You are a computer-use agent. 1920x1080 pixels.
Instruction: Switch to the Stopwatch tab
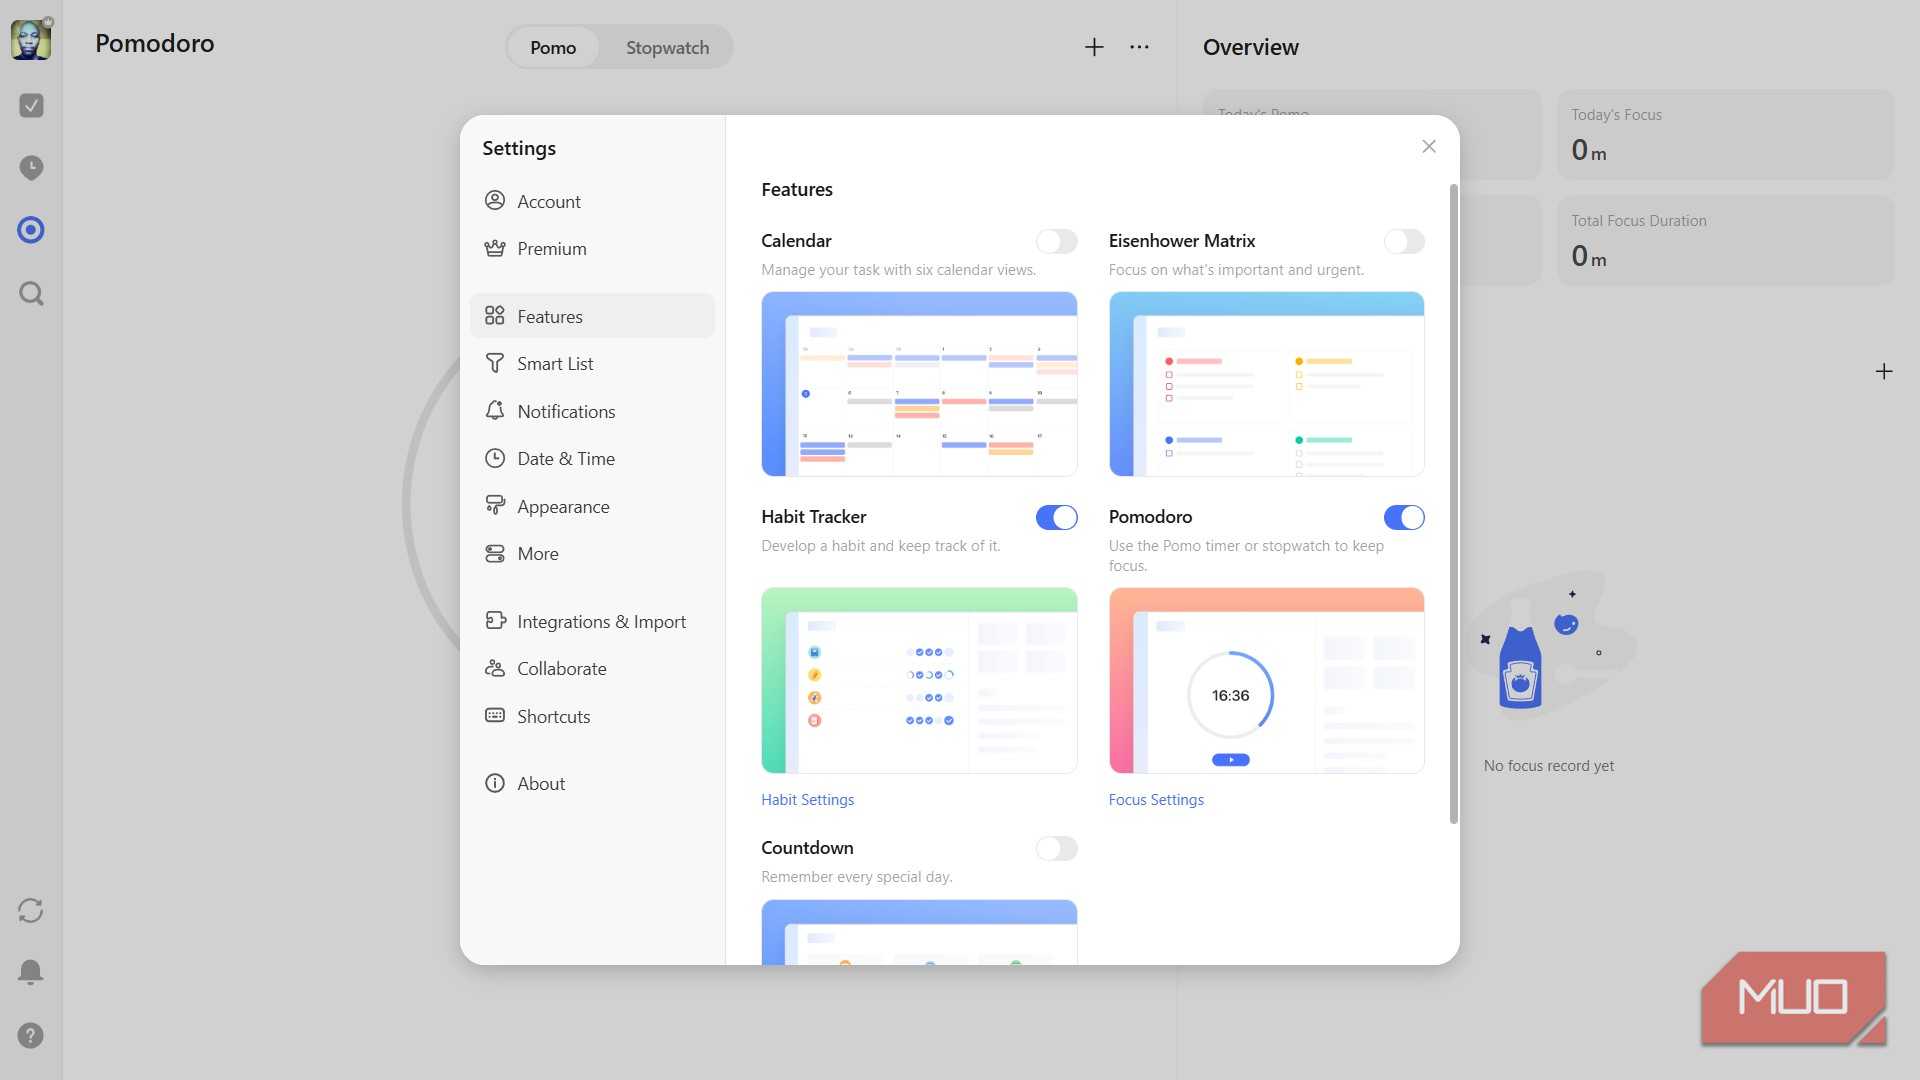pos(667,47)
